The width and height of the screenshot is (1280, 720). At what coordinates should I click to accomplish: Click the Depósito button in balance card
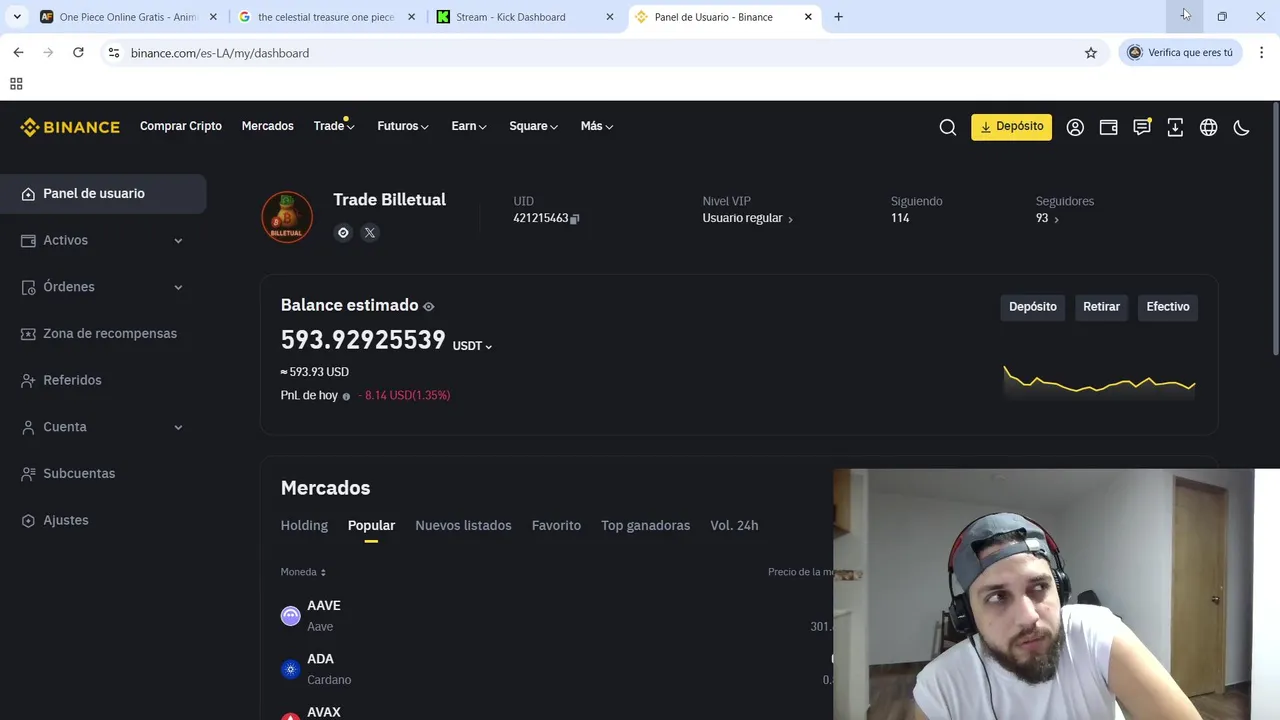coord(1032,307)
